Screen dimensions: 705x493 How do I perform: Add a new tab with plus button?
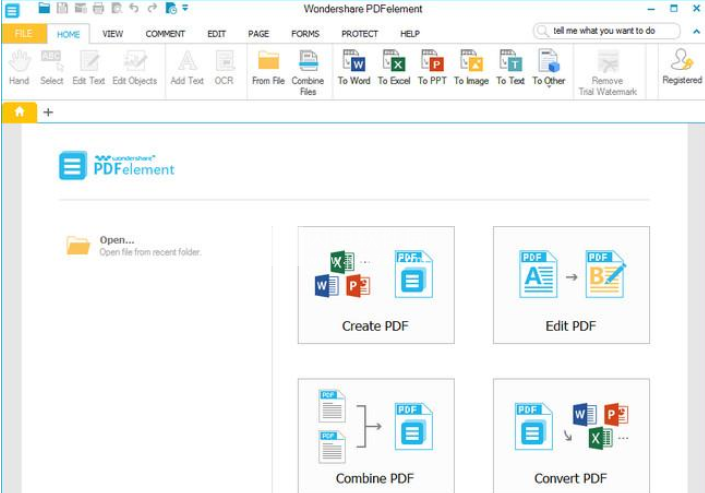point(48,112)
